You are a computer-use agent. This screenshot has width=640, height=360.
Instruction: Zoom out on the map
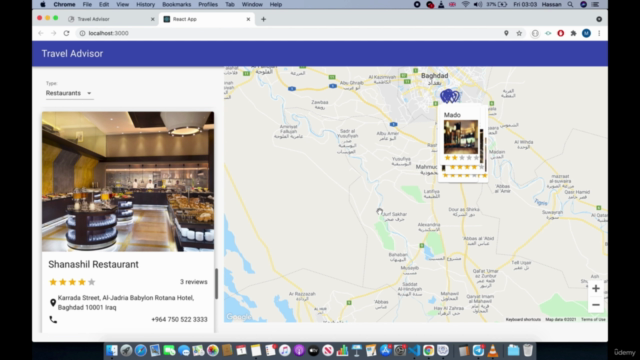(596, 305)
